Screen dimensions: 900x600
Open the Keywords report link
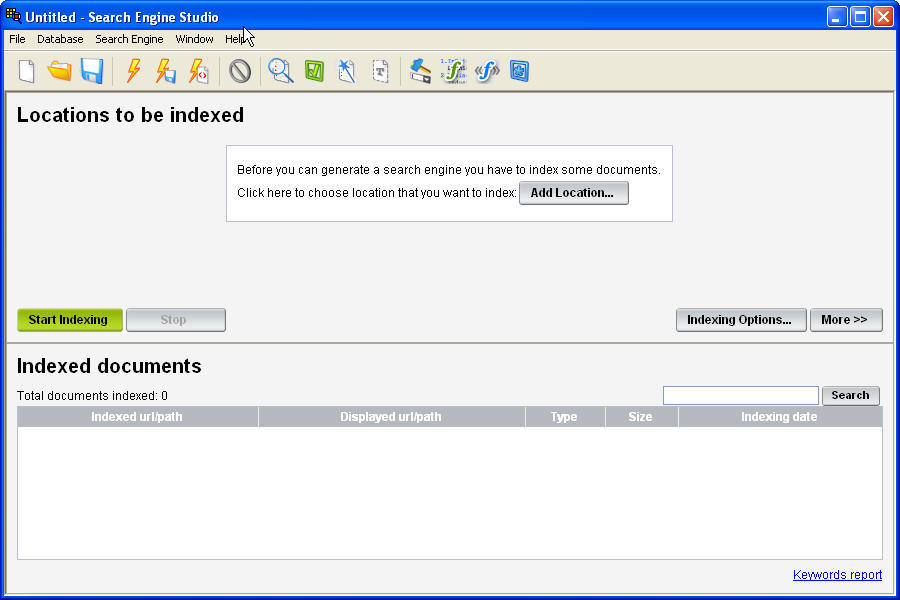point(837,574)
